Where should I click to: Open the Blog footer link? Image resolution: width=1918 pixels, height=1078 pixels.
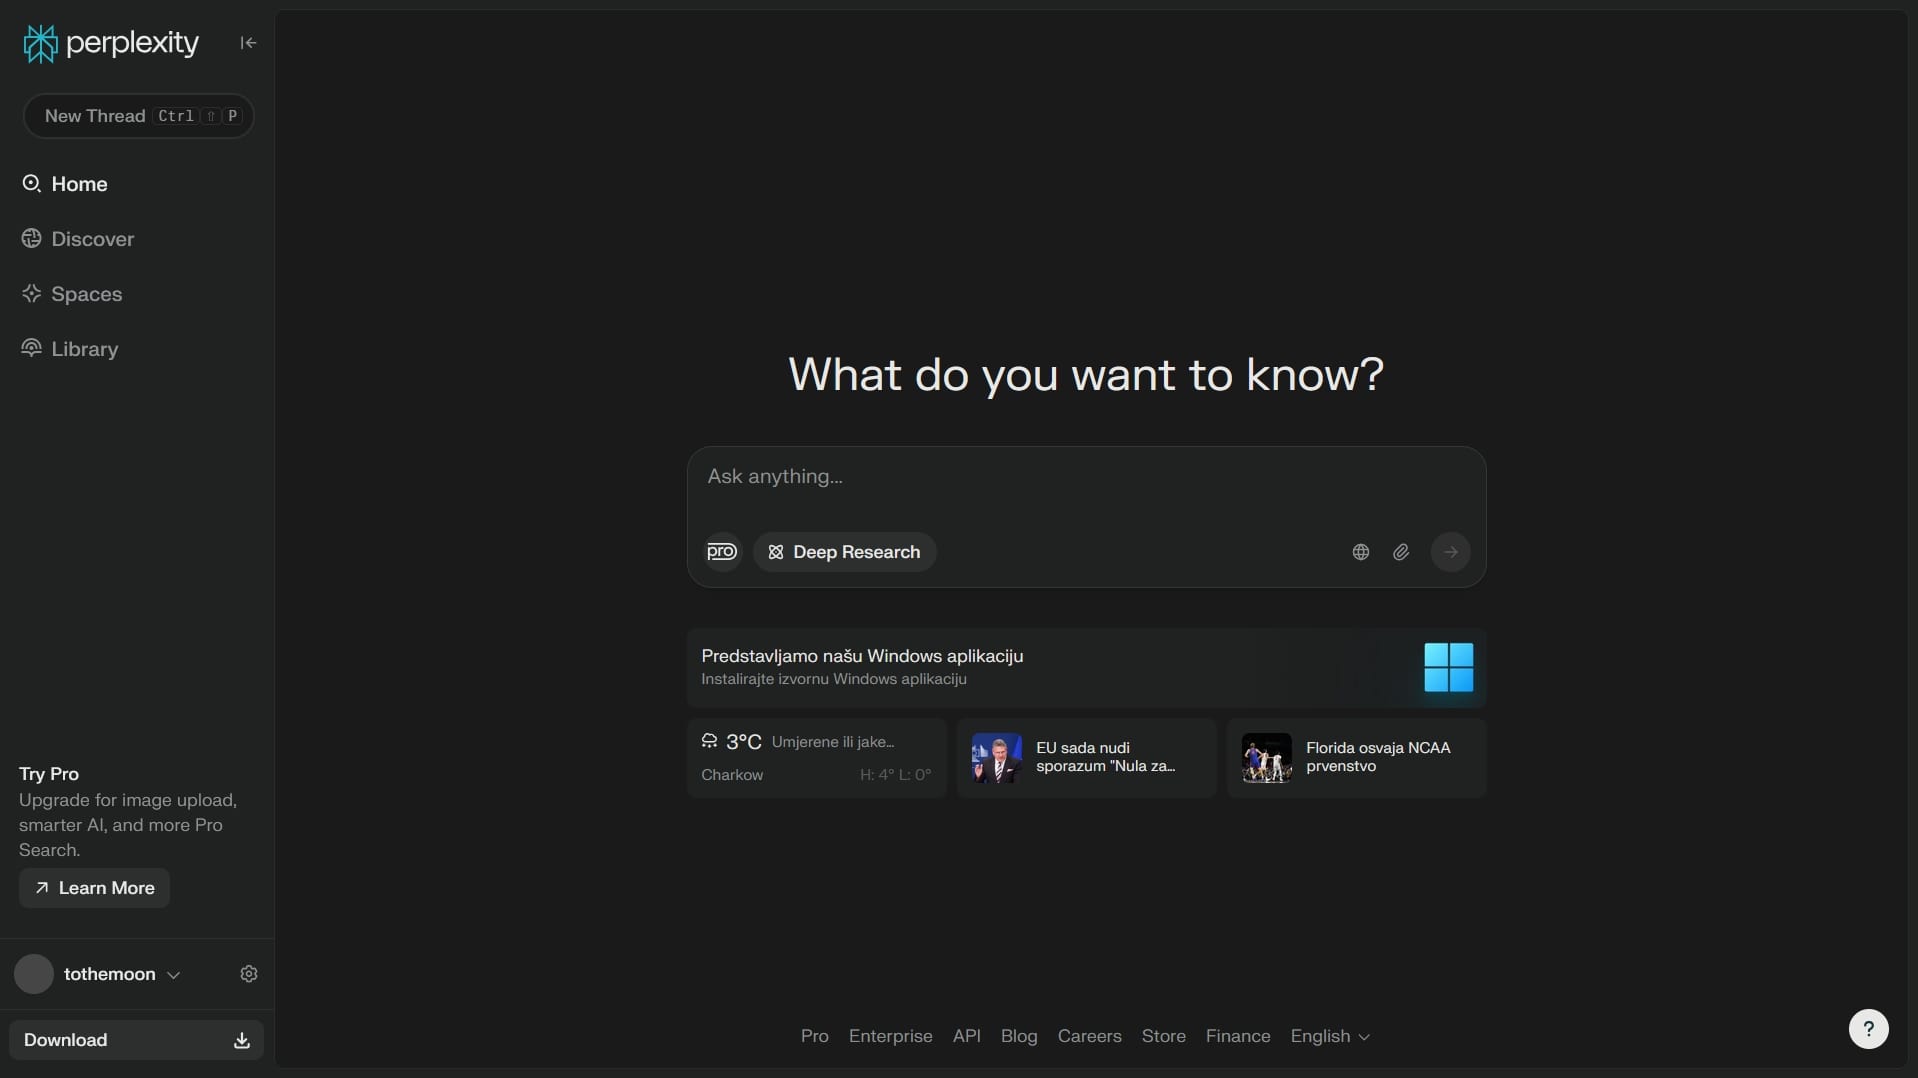click(1019, 1036)
